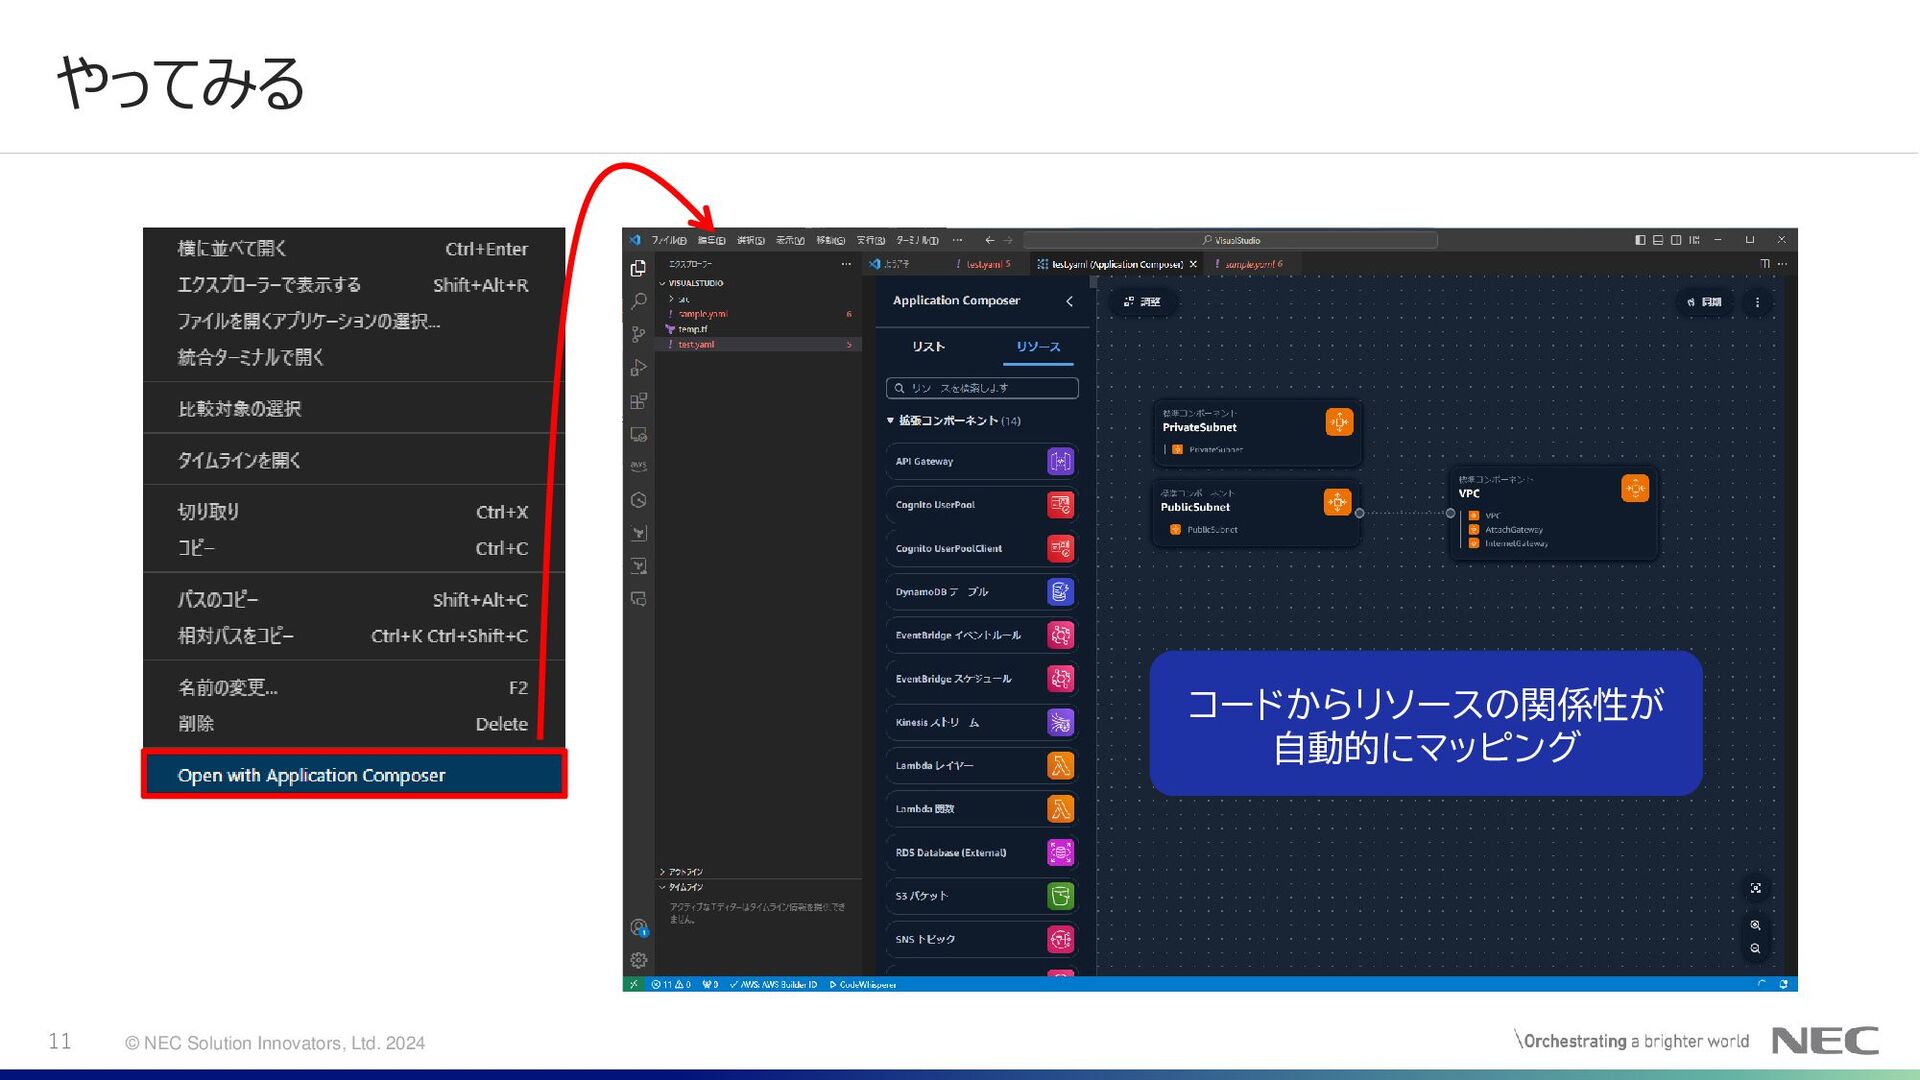
Task: Click errors and warnings count in status bar
Action: [x=671, y=985]
